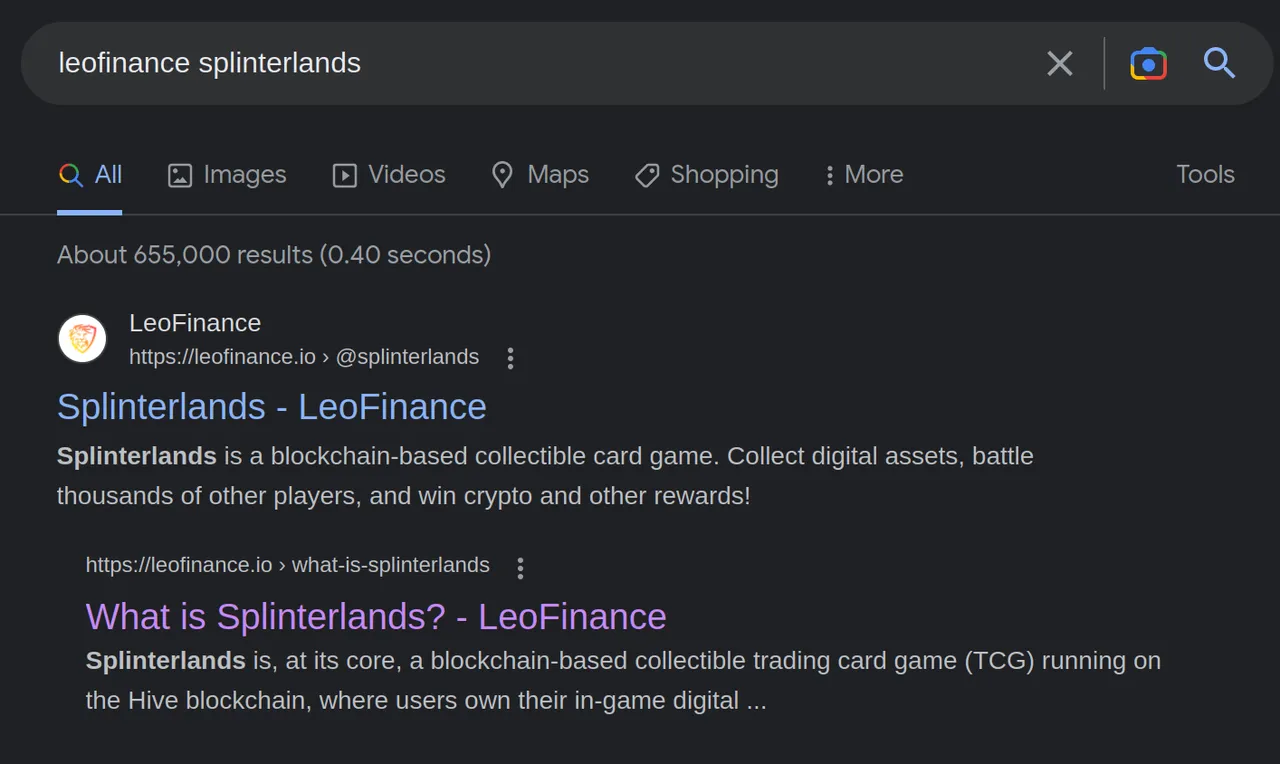1280x764 pixels.
Task: Switch to the Maps tab
Action: (540, 175)
